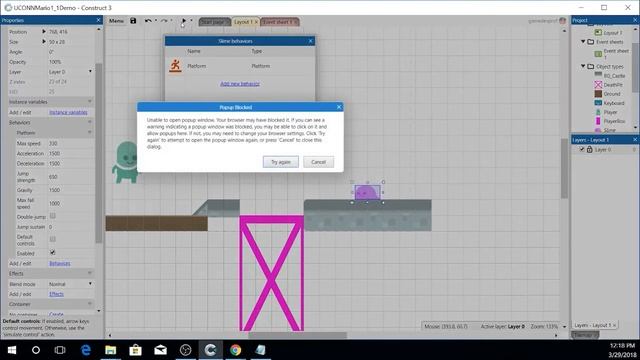Select the green Player sprite on layout
Viewport: 640px width, 360px height.
(126, 162)
